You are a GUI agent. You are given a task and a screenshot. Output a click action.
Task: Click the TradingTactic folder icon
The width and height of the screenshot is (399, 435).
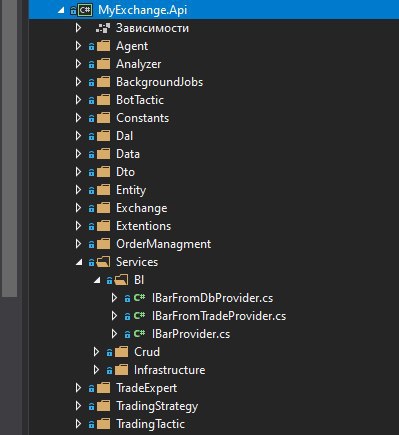coord(103,424)
